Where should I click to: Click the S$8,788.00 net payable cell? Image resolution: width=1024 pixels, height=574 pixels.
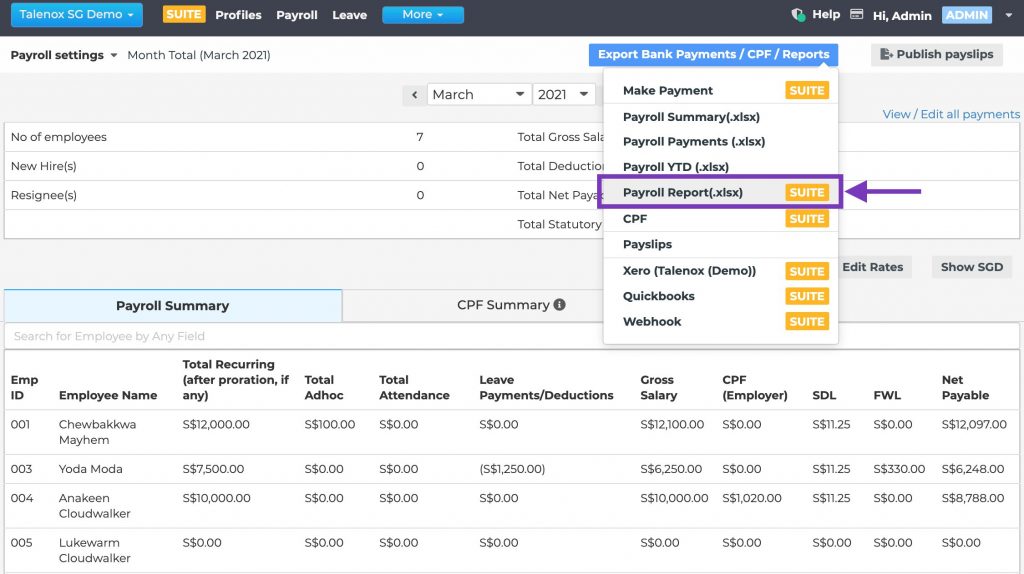click(x=972, y=498)
